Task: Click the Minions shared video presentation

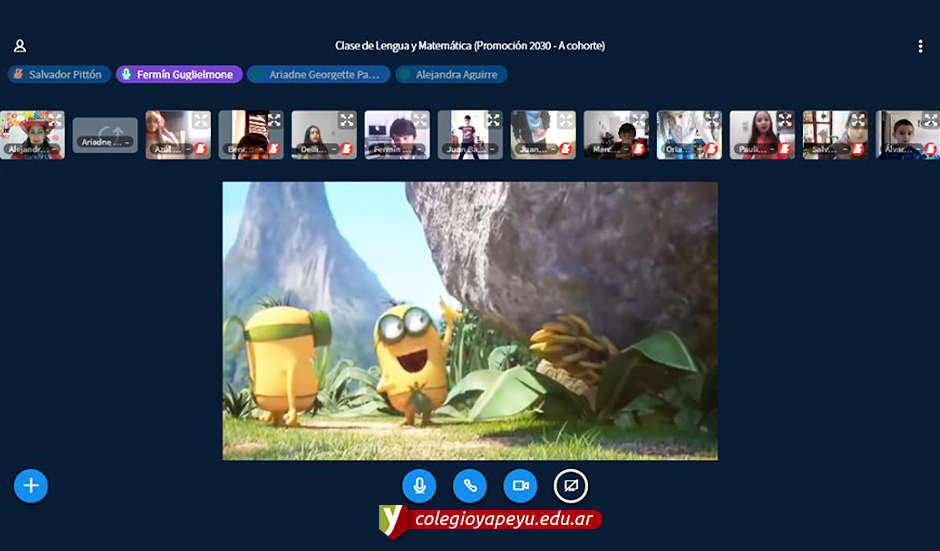Action: 470,320
